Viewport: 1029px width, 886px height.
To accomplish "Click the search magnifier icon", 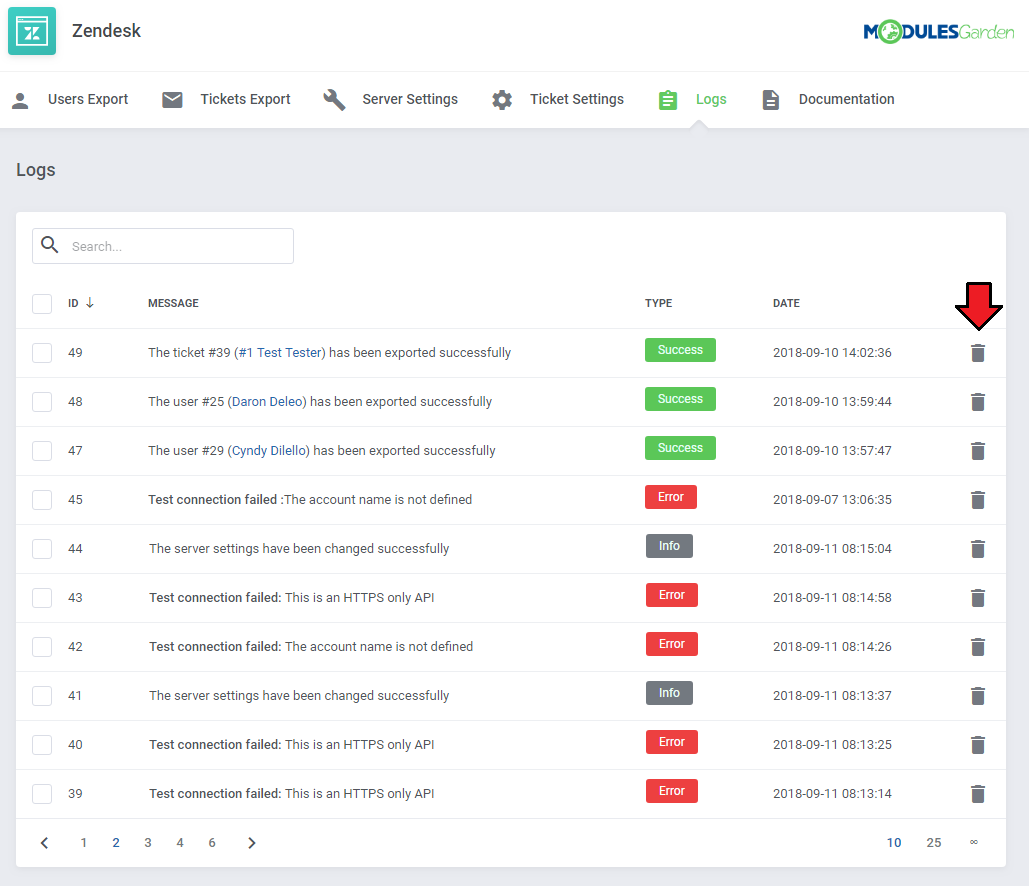I will 50,245.
